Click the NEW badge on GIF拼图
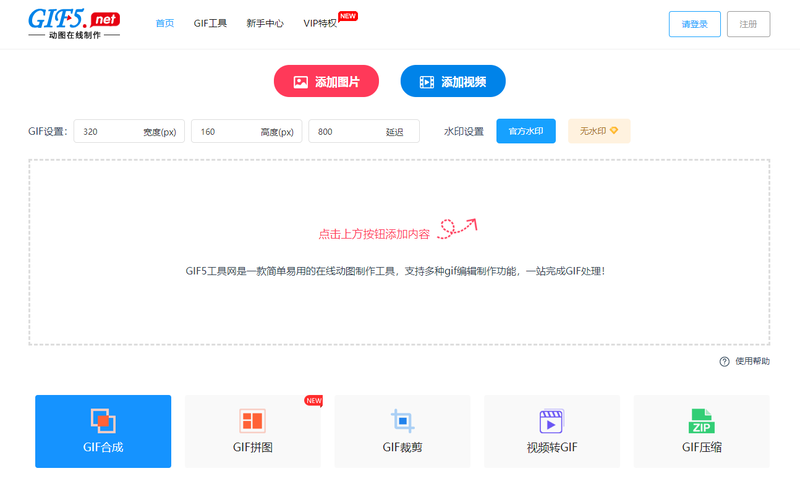The width and height of the screenshot is (800, 484). (x=313, y=400)
